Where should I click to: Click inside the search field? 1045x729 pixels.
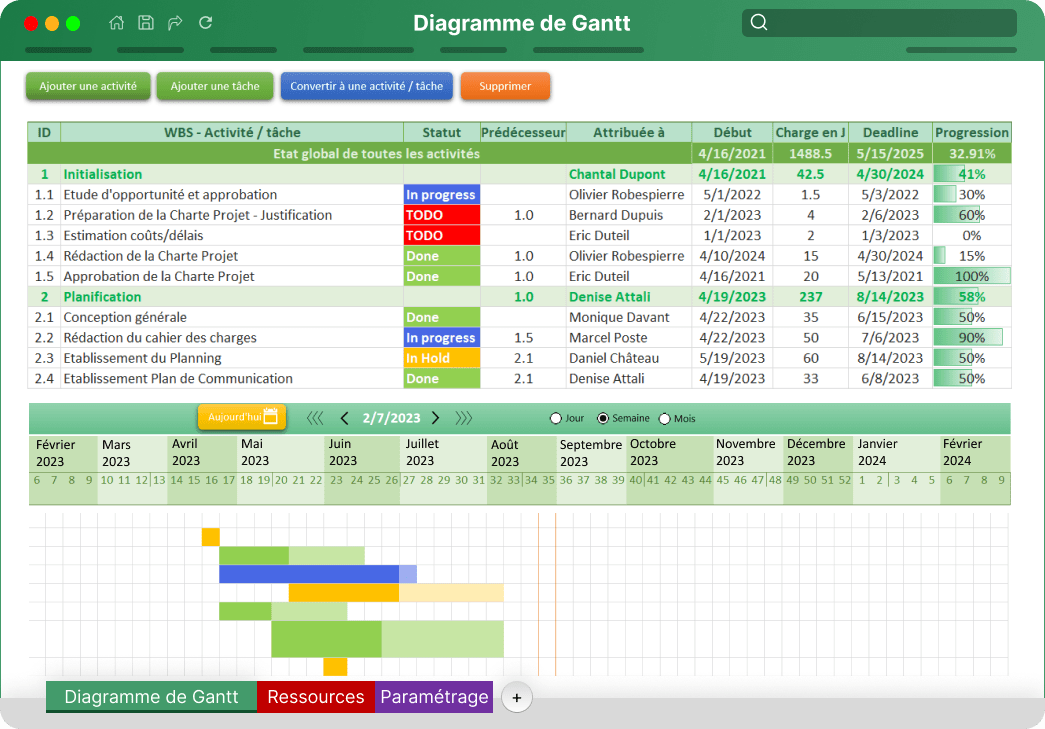879,23
